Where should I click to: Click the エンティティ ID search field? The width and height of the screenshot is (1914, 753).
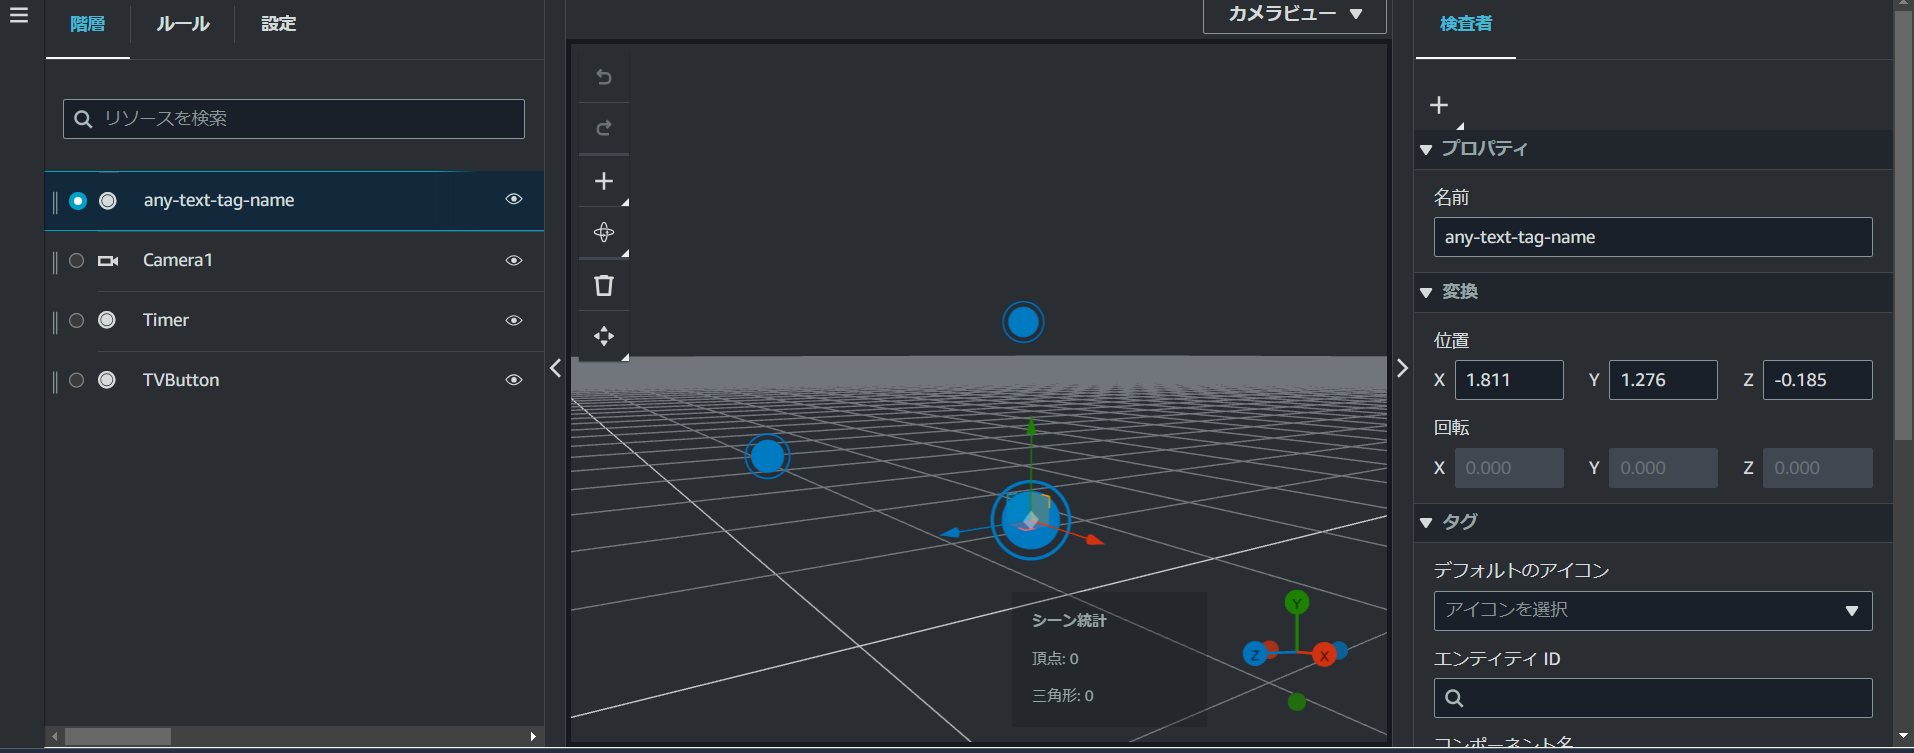1653,698
